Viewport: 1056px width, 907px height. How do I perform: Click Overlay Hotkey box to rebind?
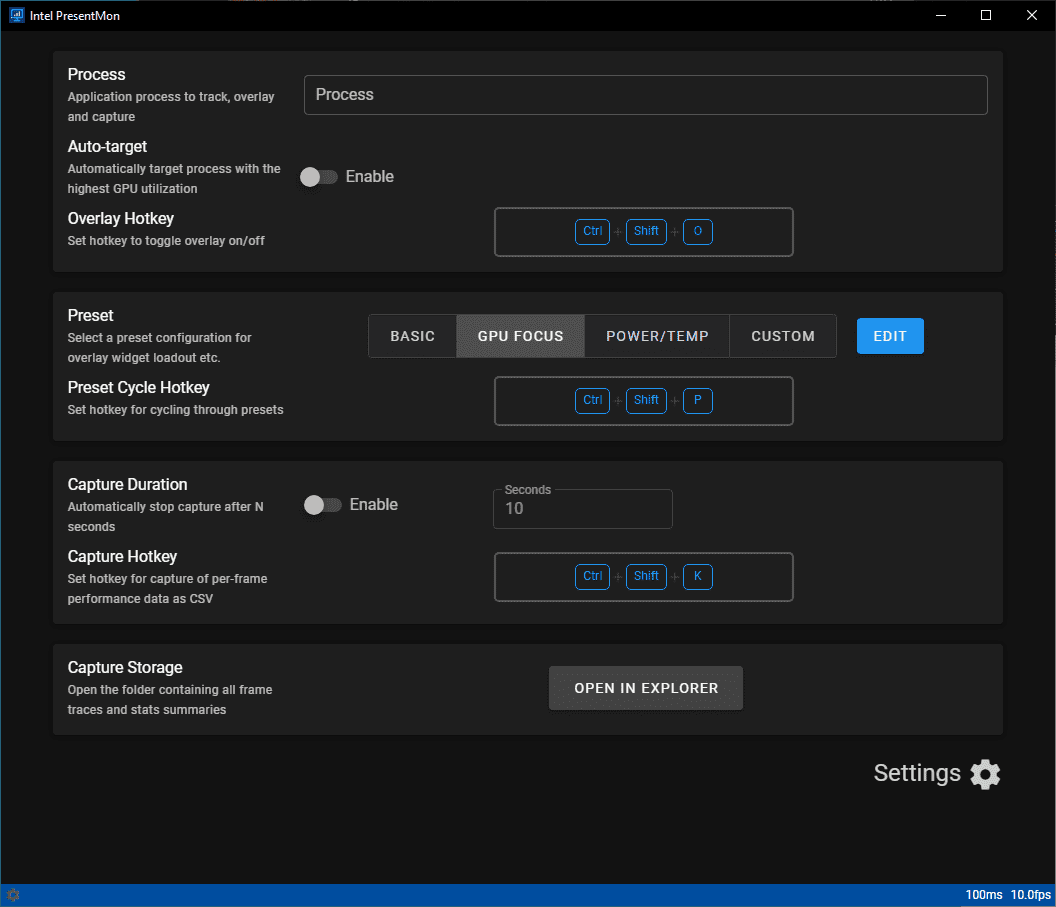click(644, 232)
